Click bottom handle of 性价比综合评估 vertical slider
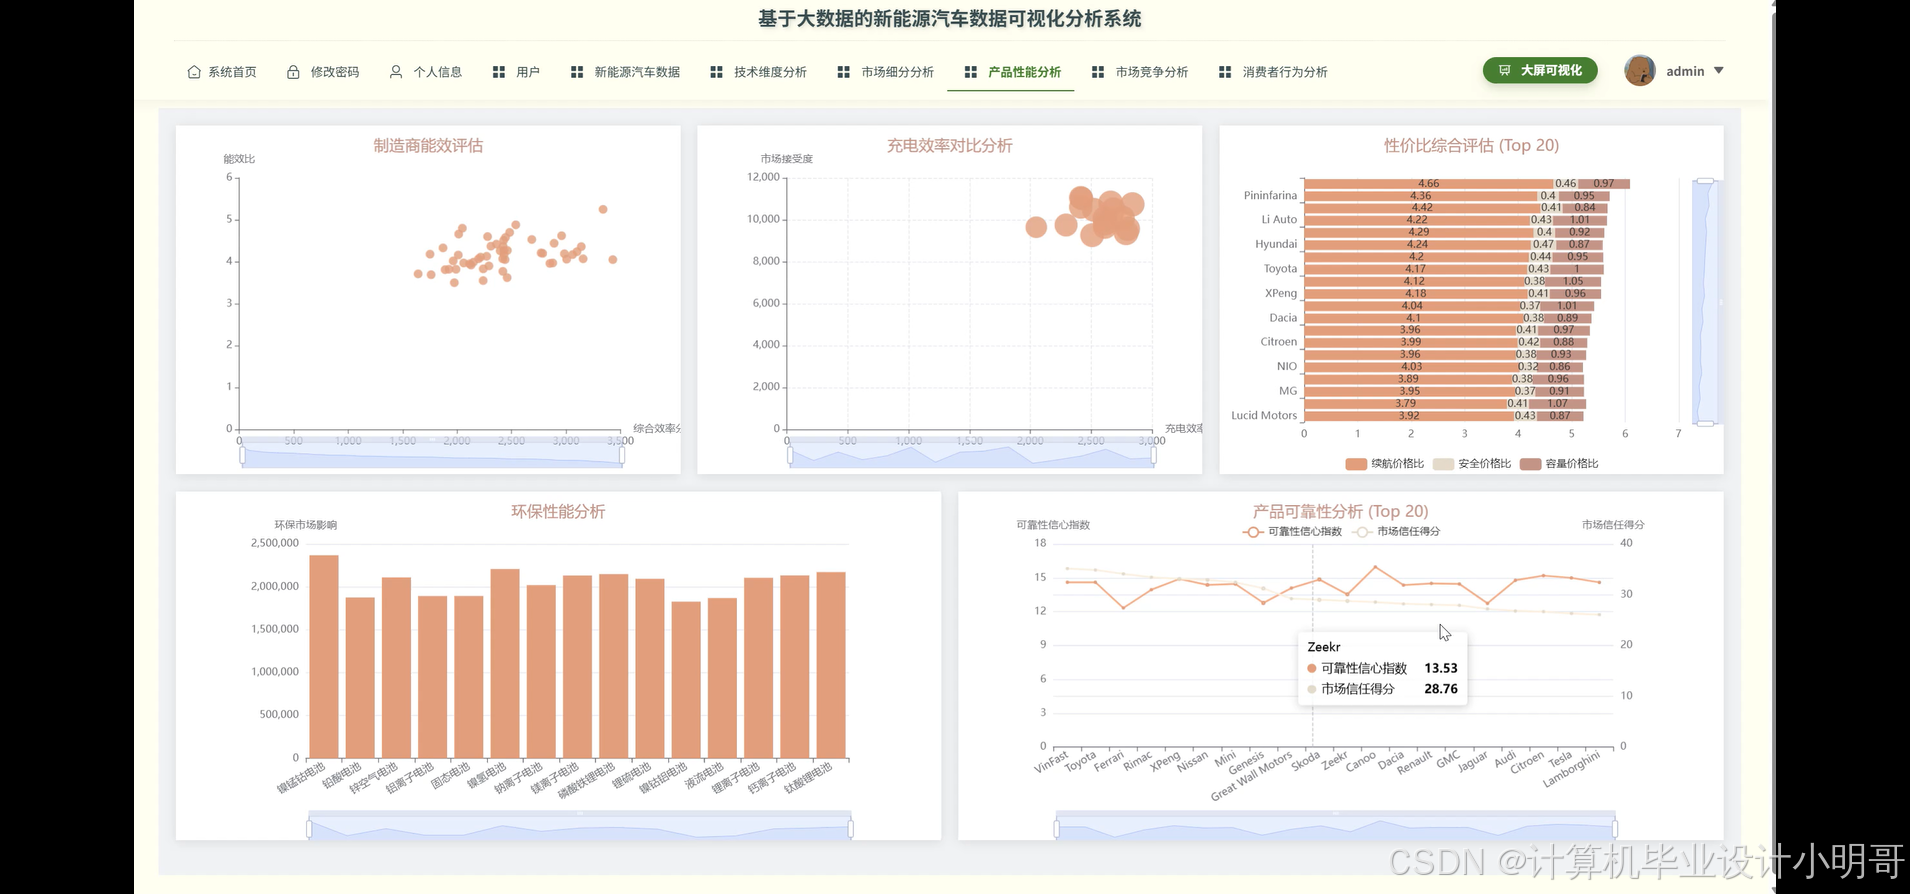The image size is (1910, 894). coord(1705,424)
